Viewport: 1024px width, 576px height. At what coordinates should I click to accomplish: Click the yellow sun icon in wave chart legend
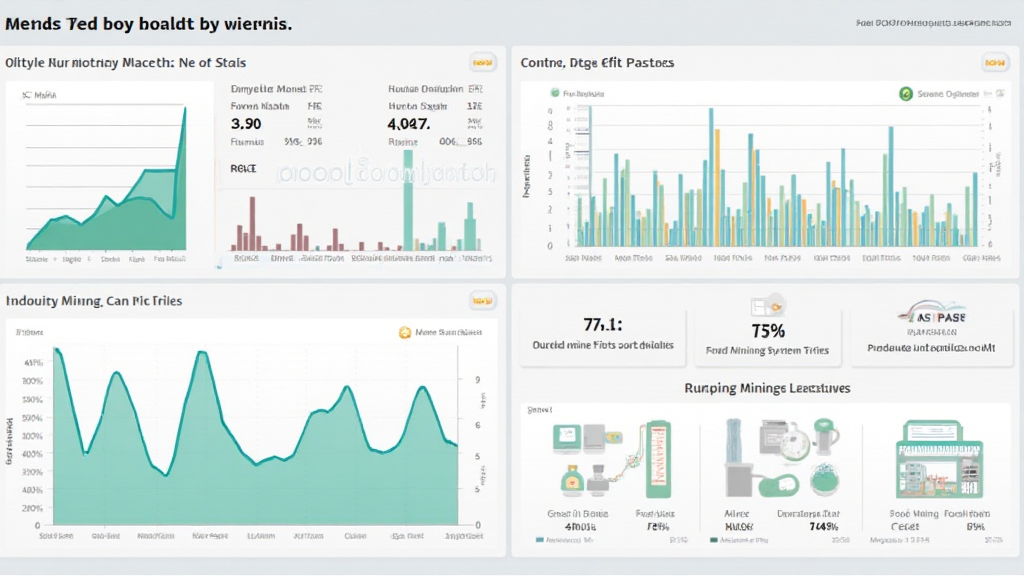(x=405, y=333)
